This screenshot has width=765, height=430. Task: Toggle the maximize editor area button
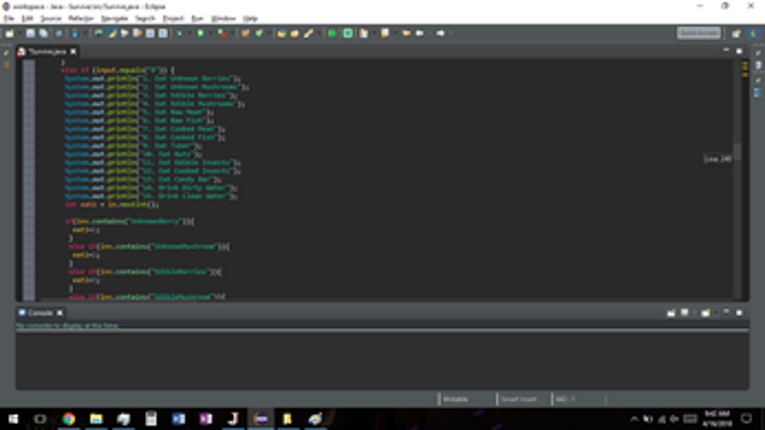click(x=740, y=51)
